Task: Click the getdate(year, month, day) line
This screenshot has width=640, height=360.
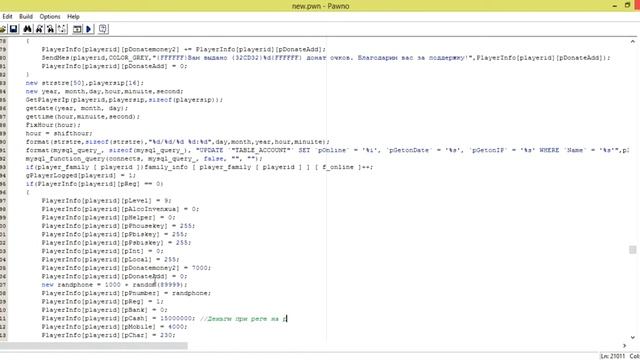Action: click(x=77, y=109)
